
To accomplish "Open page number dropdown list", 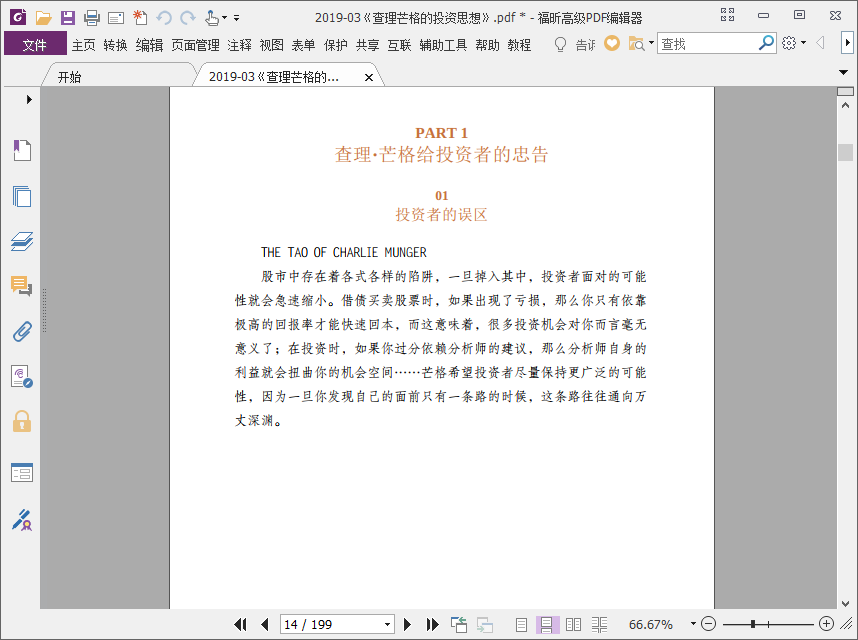I will (x=387, y=624).
